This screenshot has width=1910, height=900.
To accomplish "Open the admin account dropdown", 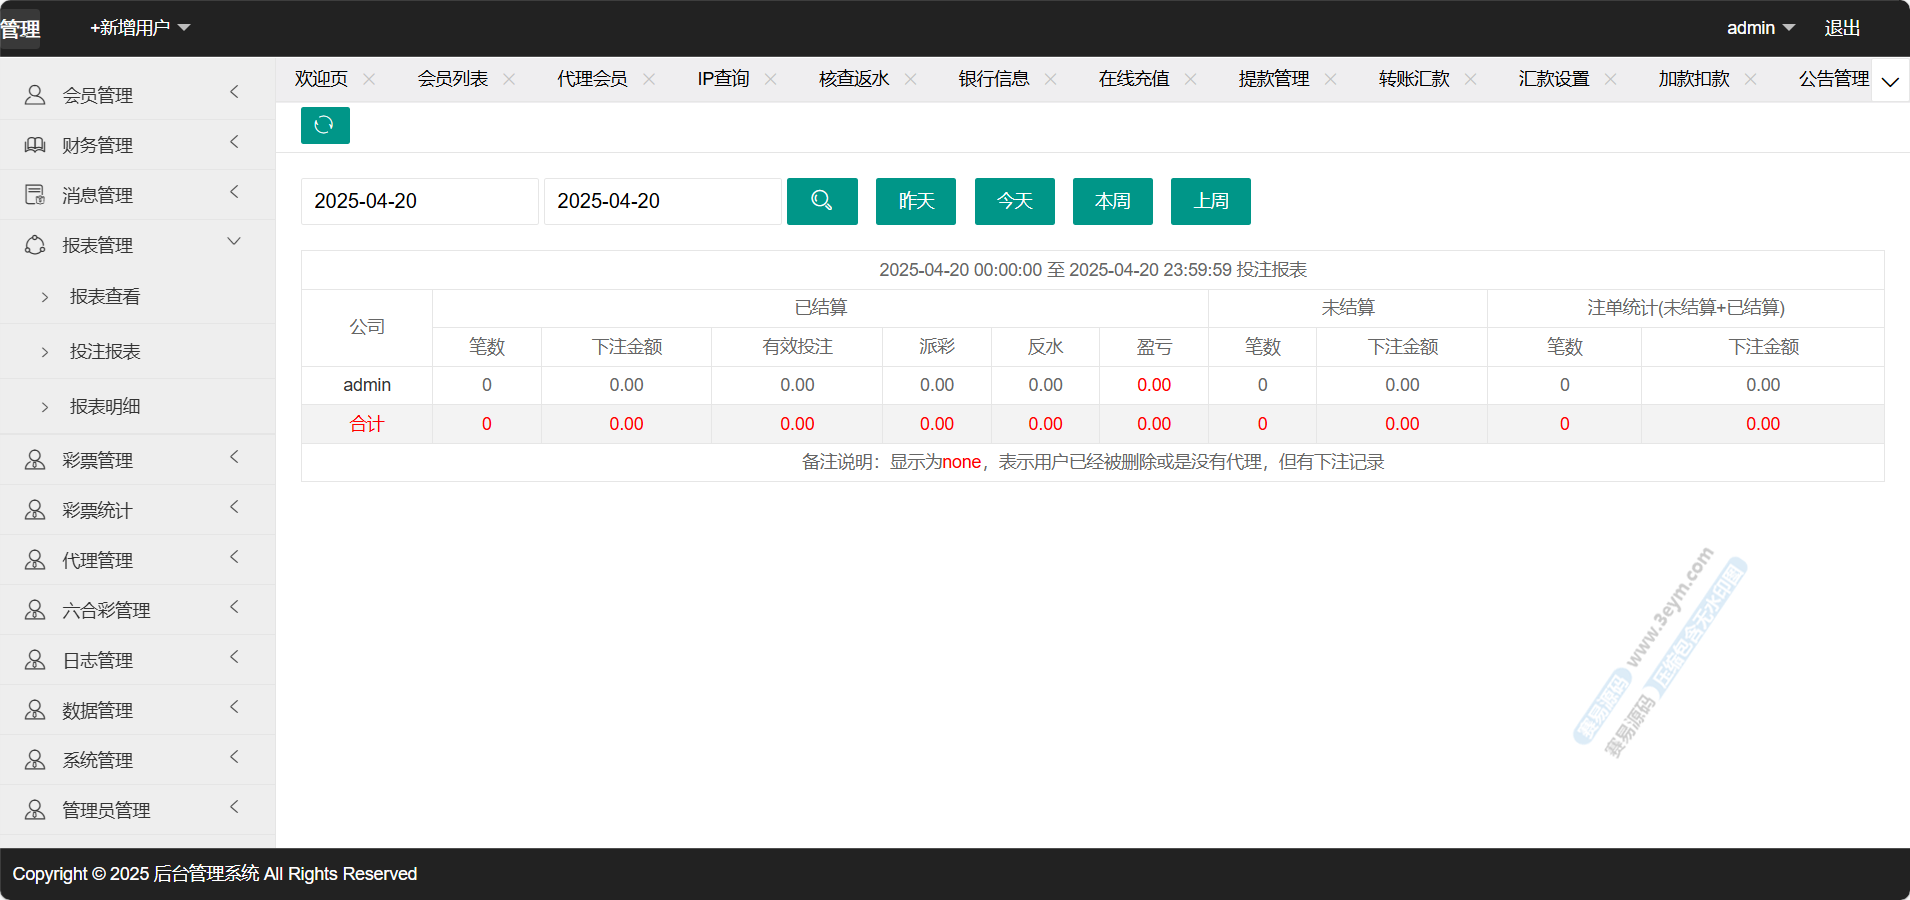I will tap(1760, 28).
